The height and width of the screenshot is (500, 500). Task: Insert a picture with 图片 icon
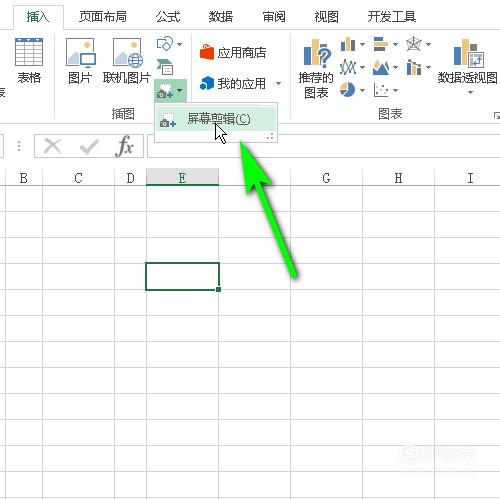[x=80, y=53]
